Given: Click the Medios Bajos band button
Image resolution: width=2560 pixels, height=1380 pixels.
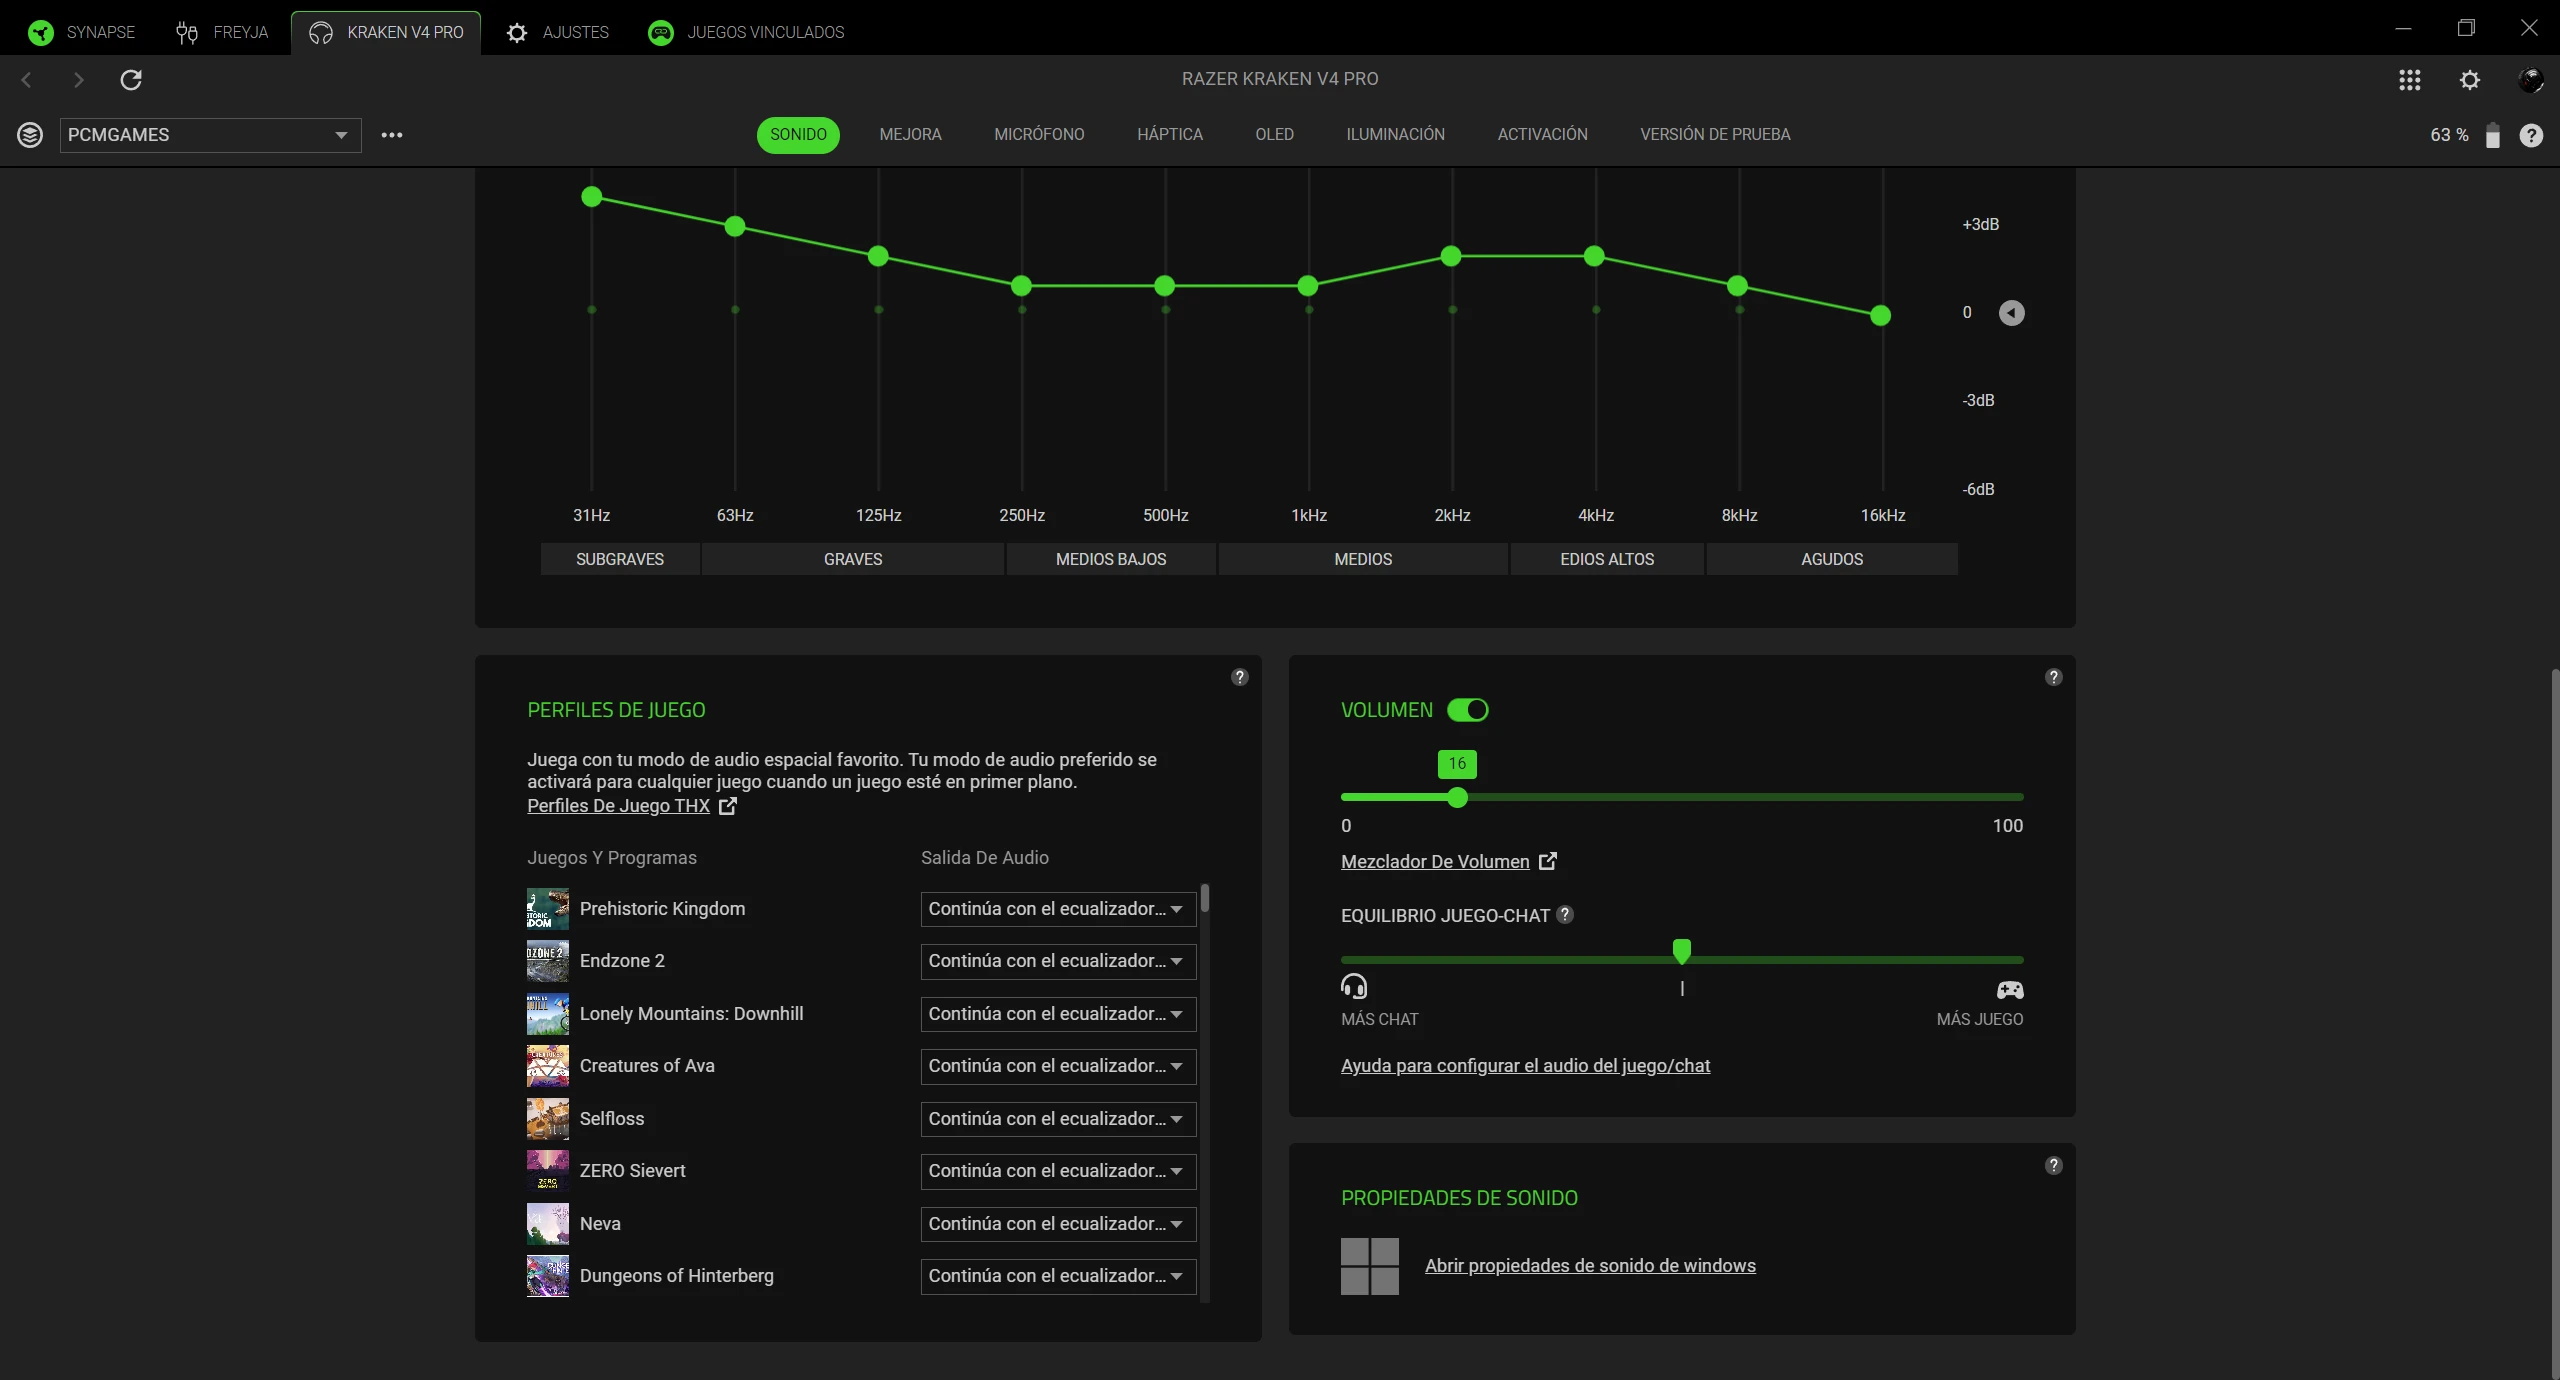Looking at the screenshot, I should (1111, 559).
